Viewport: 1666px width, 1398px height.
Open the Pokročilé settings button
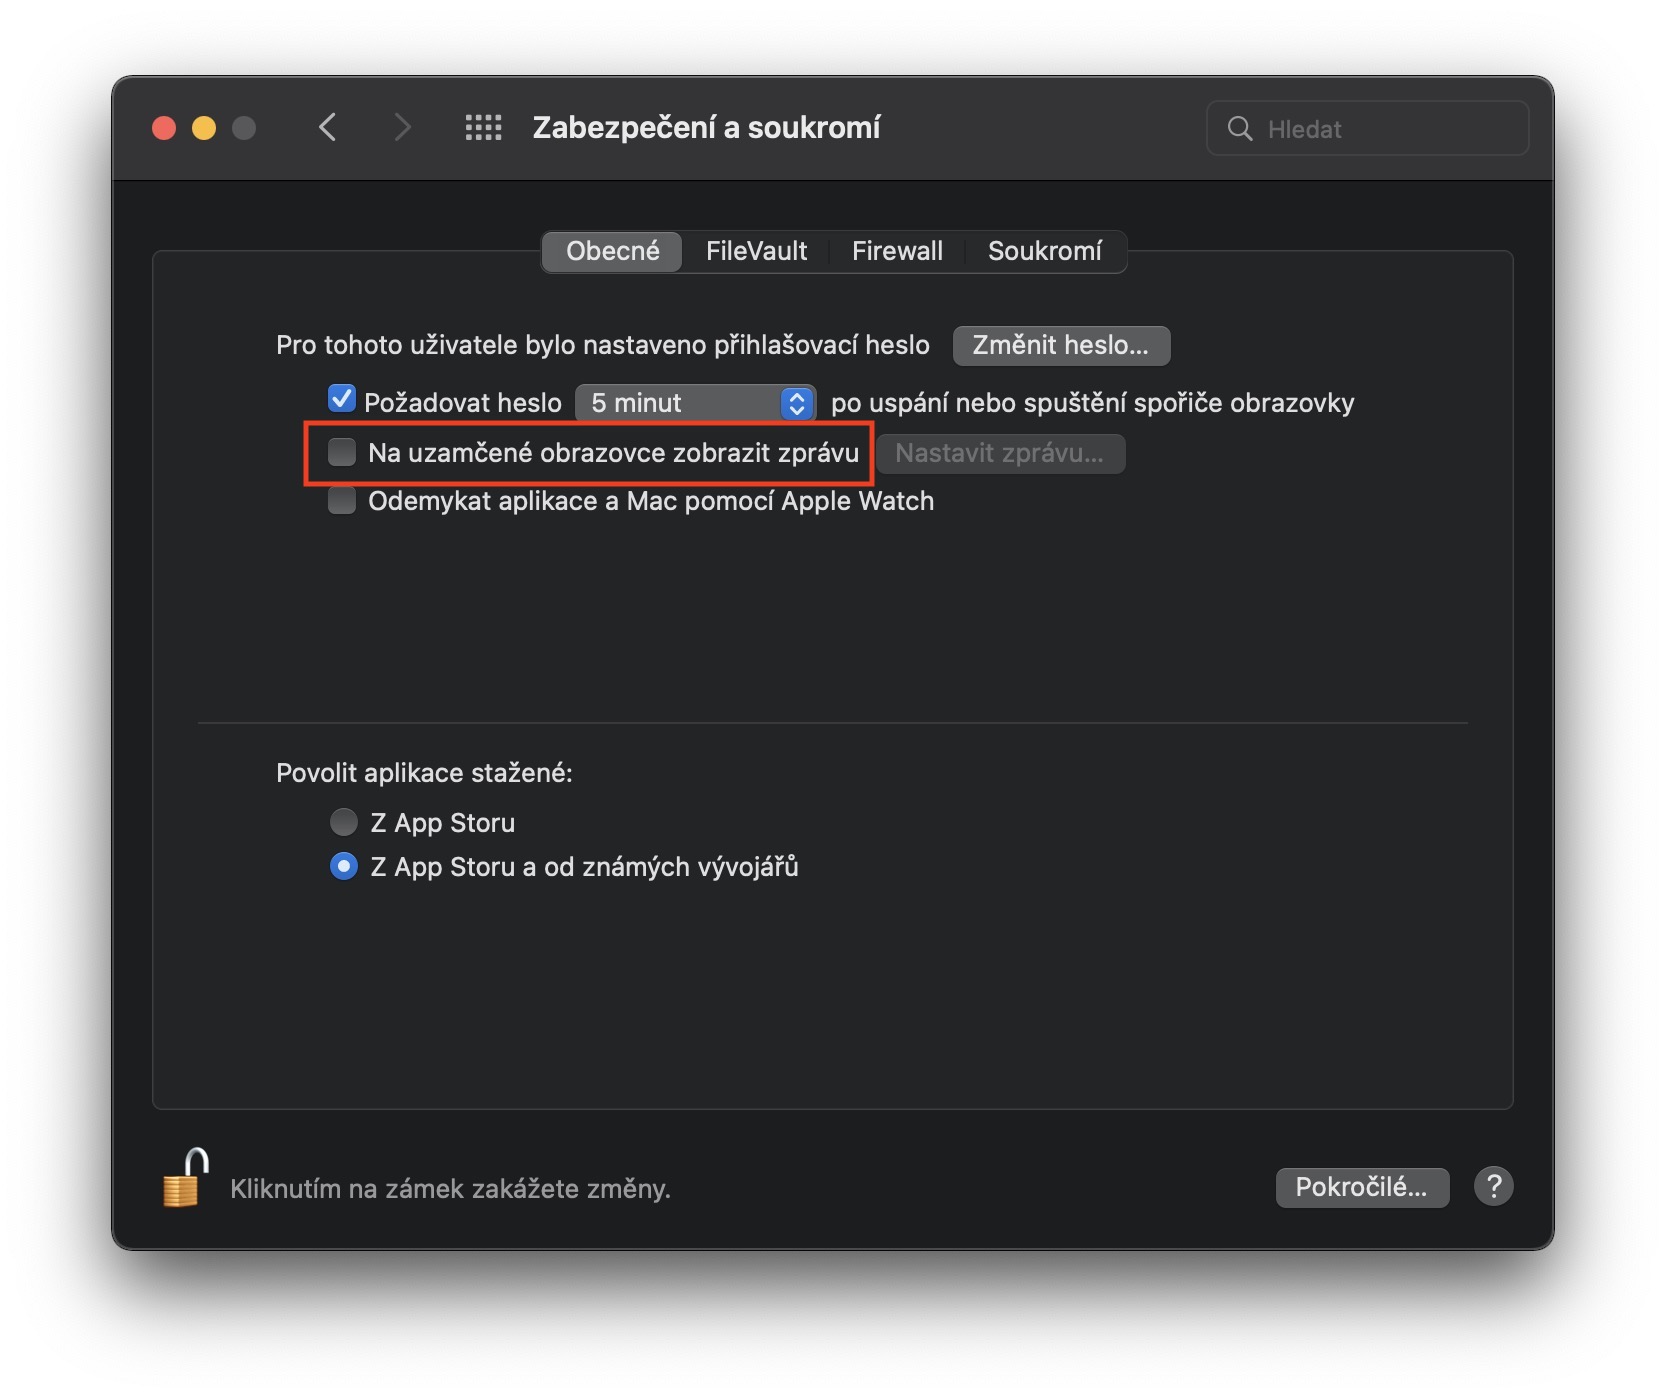pos(1361,1187)
